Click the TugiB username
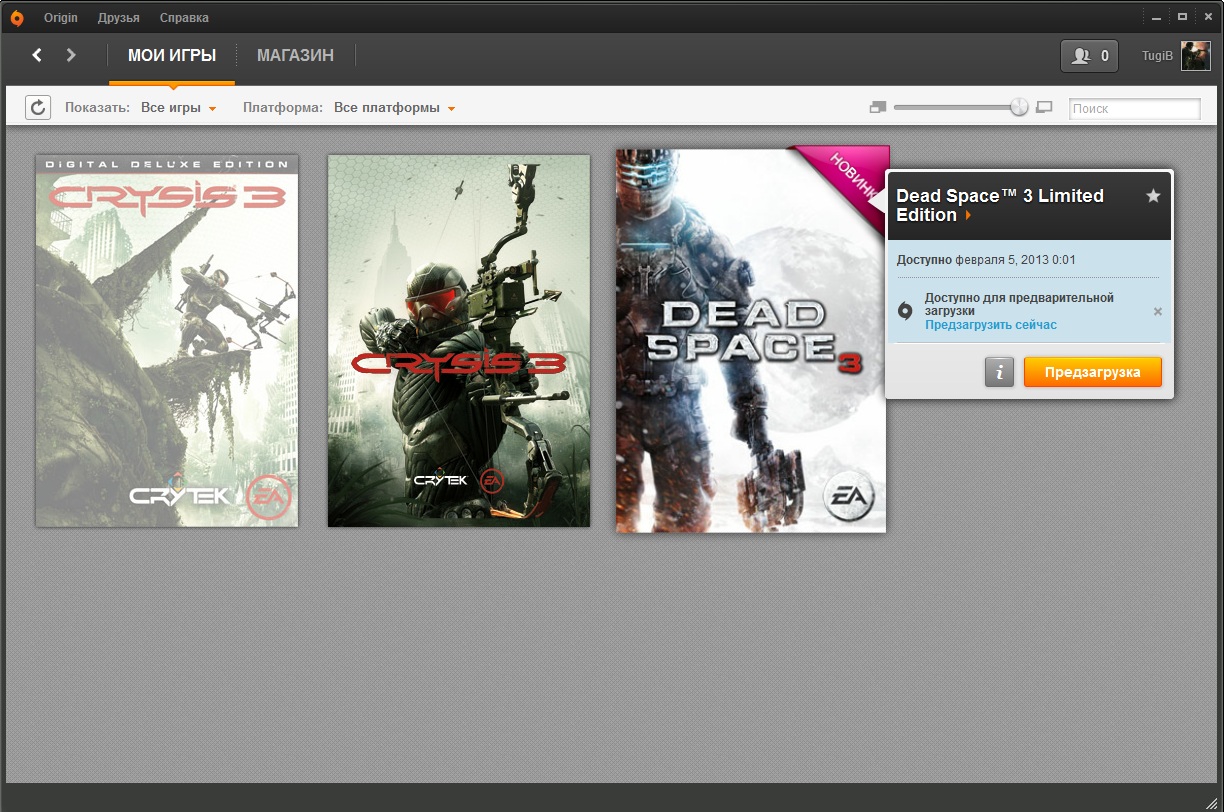The width and height of the screenshot is (1224, 812). coord(1158,56)
